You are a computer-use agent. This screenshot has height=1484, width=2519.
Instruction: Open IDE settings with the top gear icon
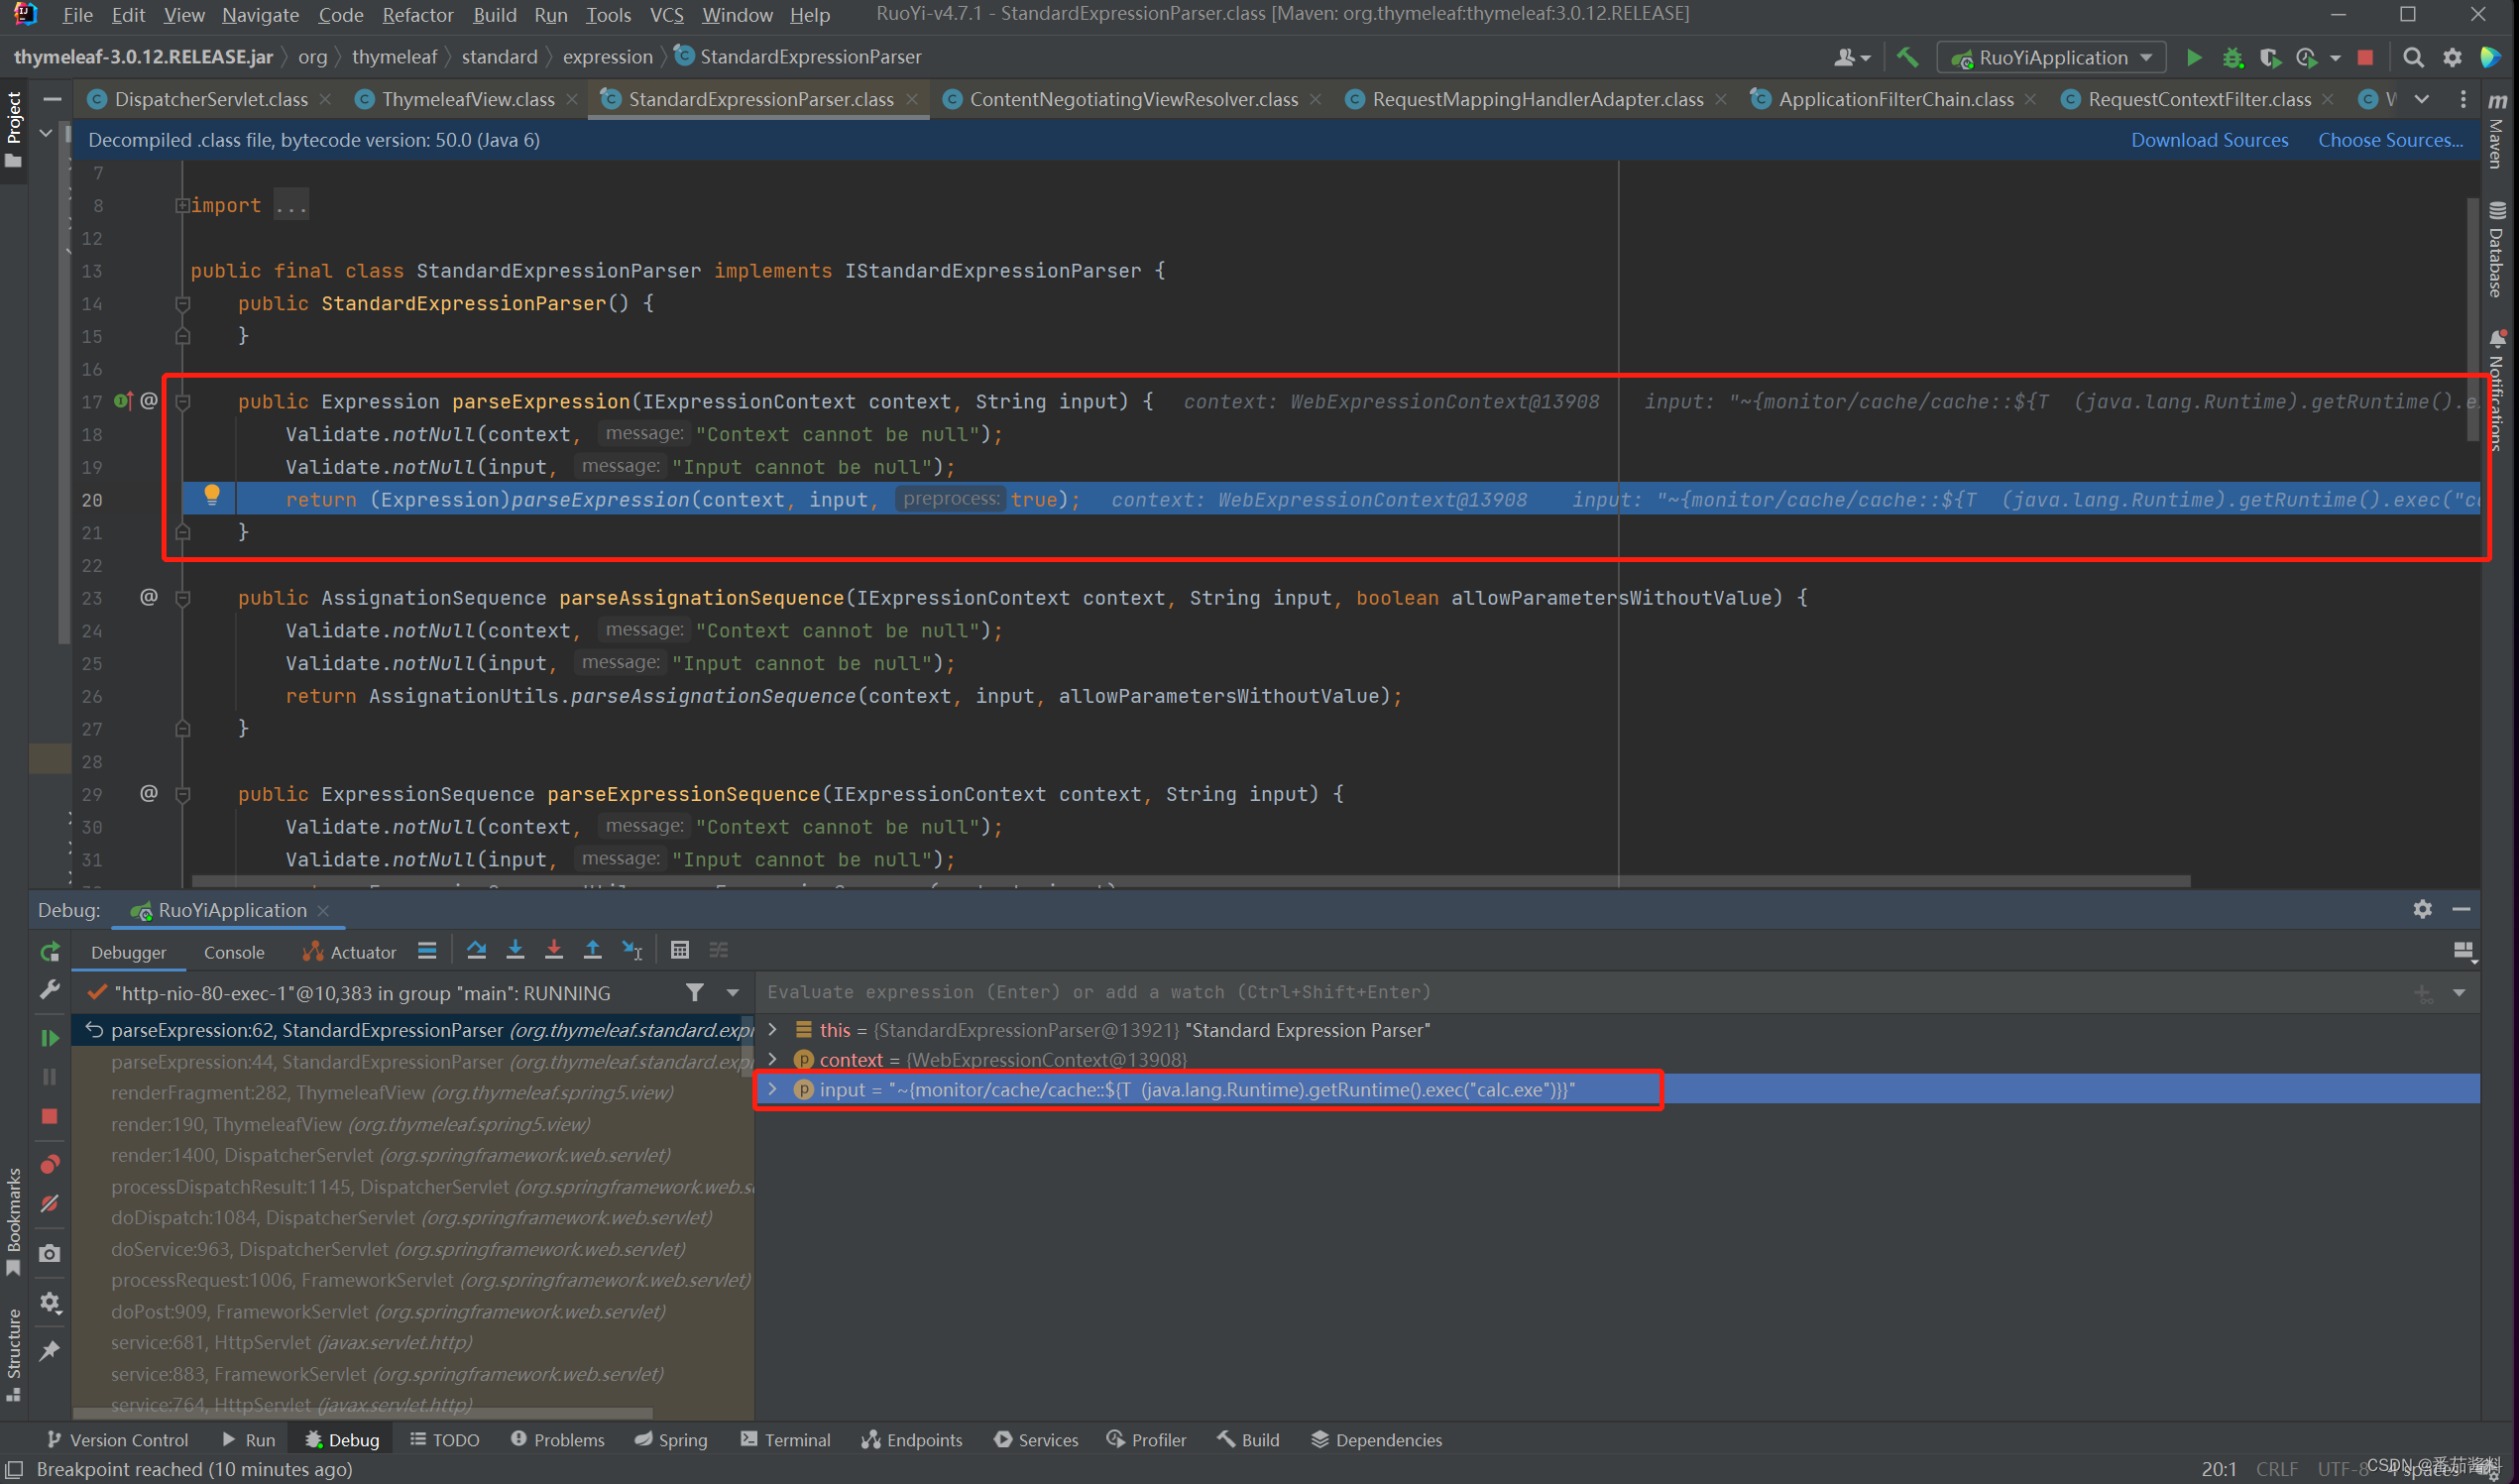[2452, 58]
